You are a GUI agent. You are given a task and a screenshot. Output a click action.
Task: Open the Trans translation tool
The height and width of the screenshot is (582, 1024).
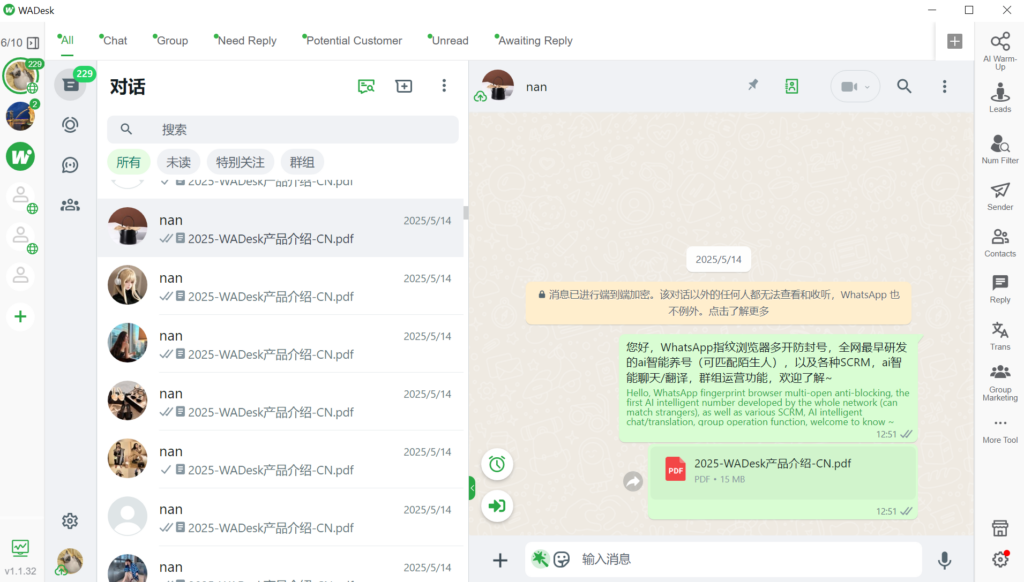pyautogui.click(x=1000, y=336)
